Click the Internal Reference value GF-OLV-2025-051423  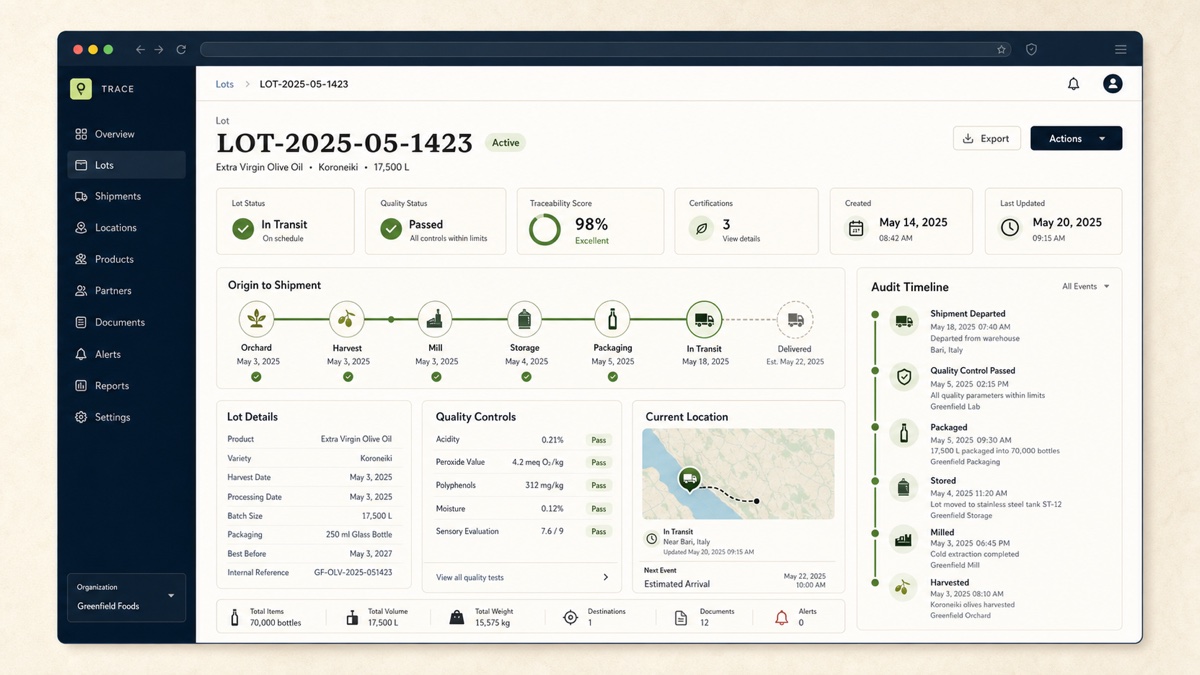pyautogui.click(x=353, y=573)
